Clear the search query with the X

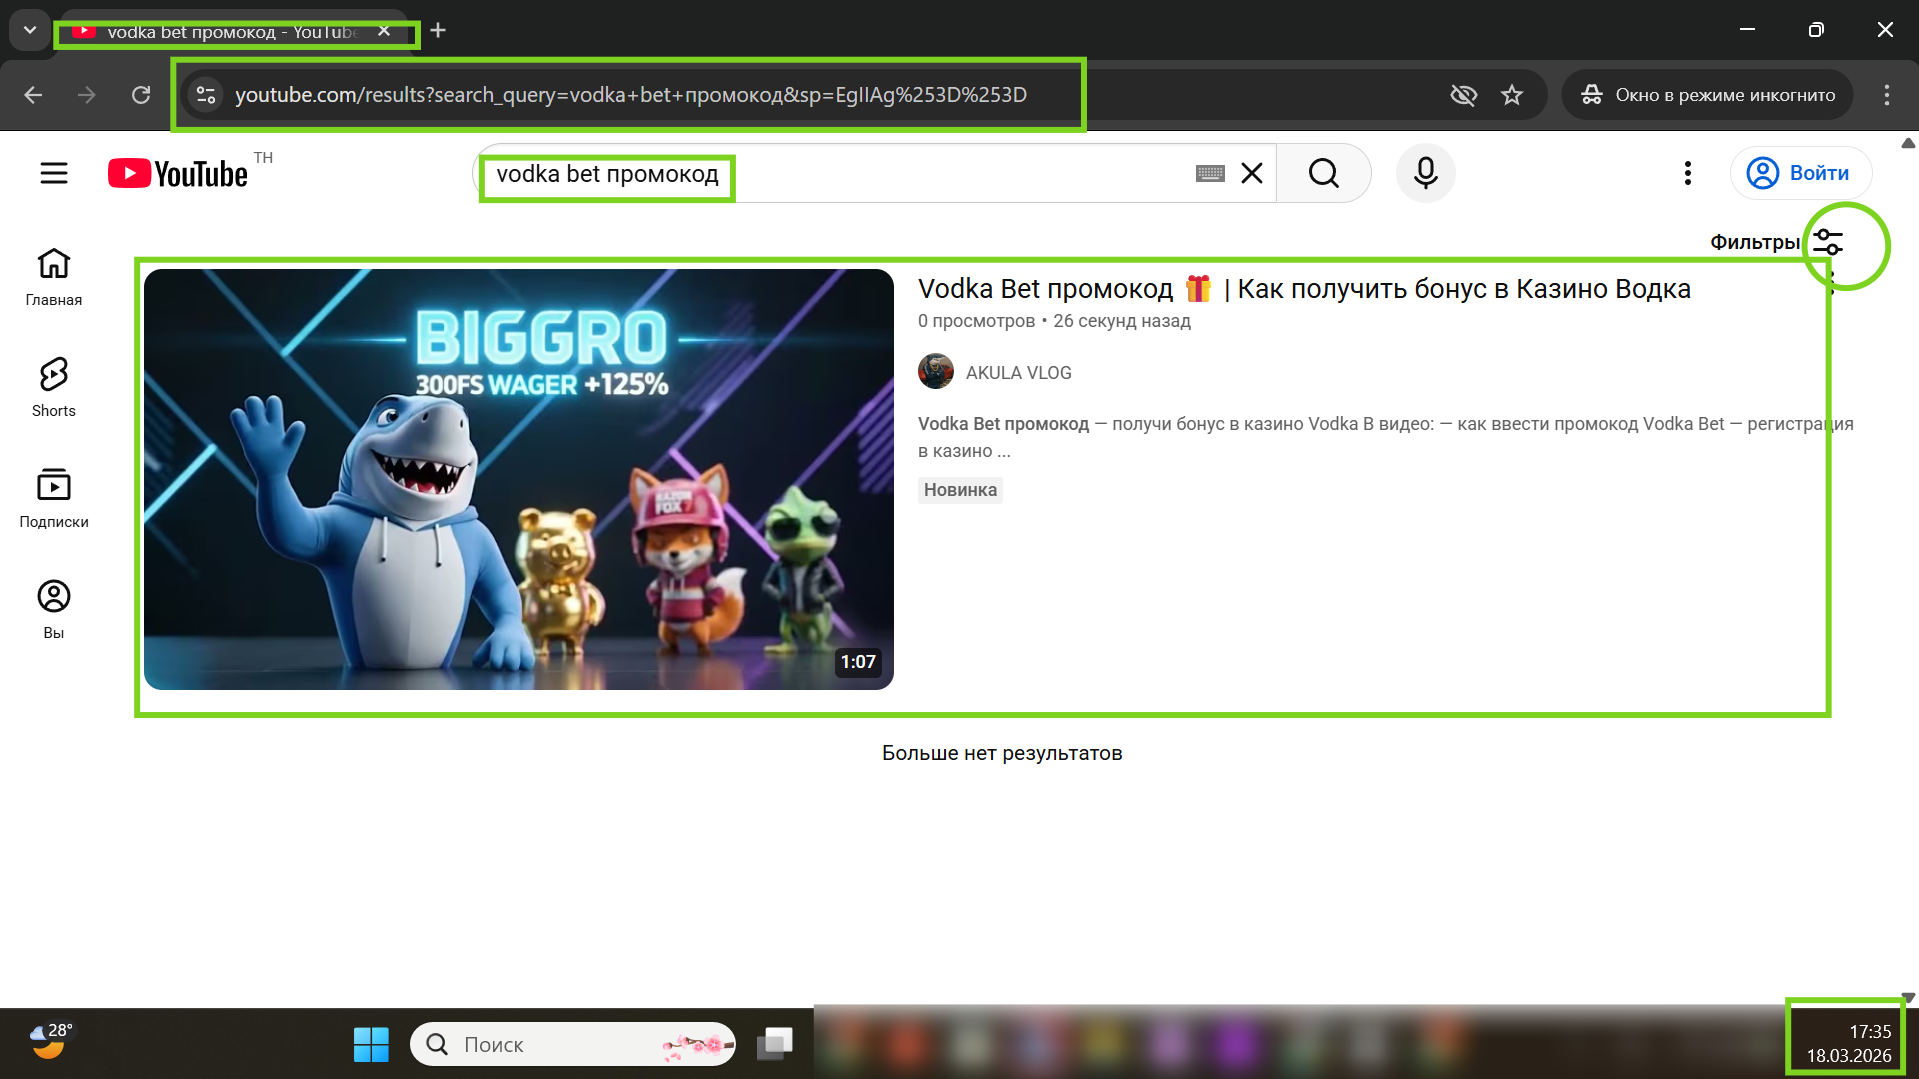pyautogui.click(x=1252, y=173)
